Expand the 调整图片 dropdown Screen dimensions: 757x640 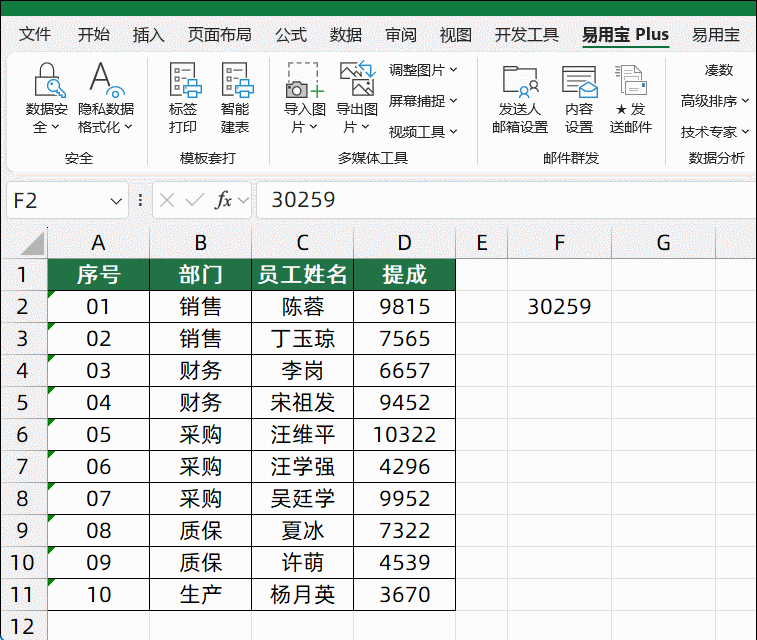point(423,70)
